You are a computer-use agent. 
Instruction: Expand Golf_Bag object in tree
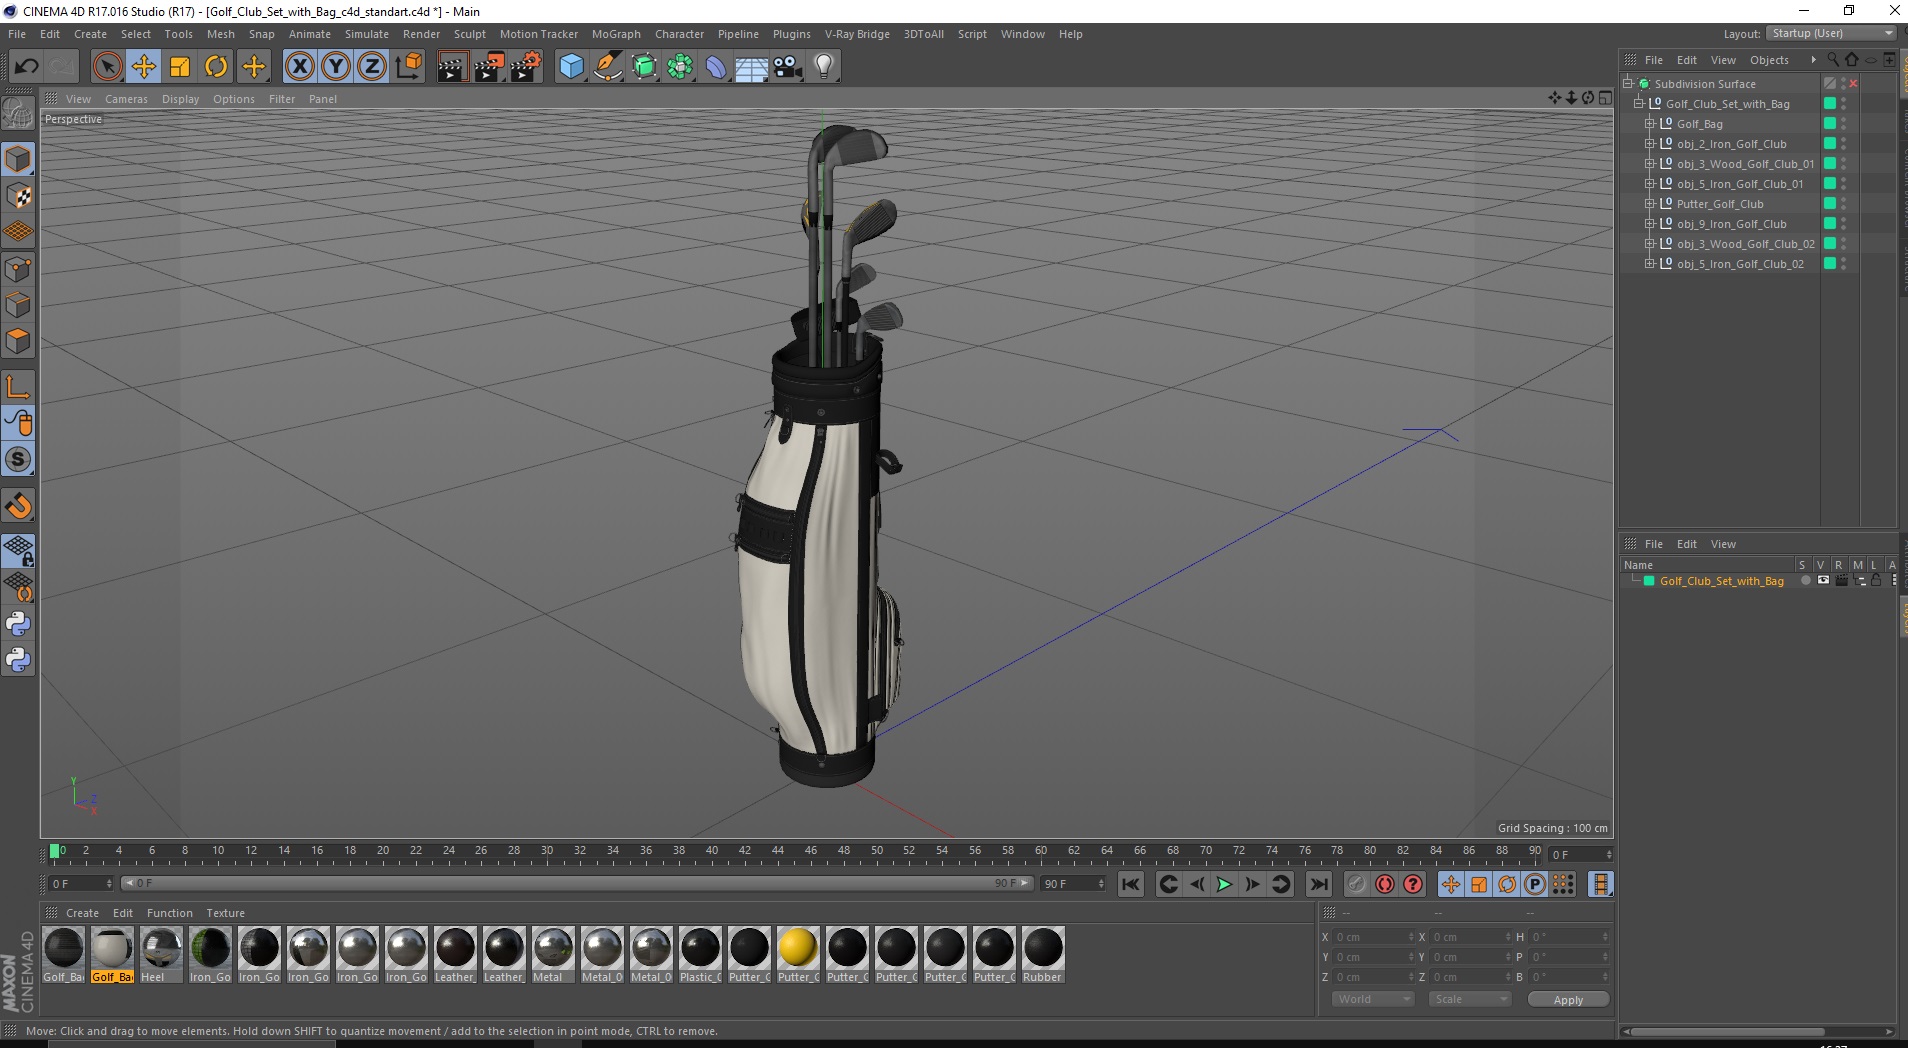click(x=1649, y=124)
